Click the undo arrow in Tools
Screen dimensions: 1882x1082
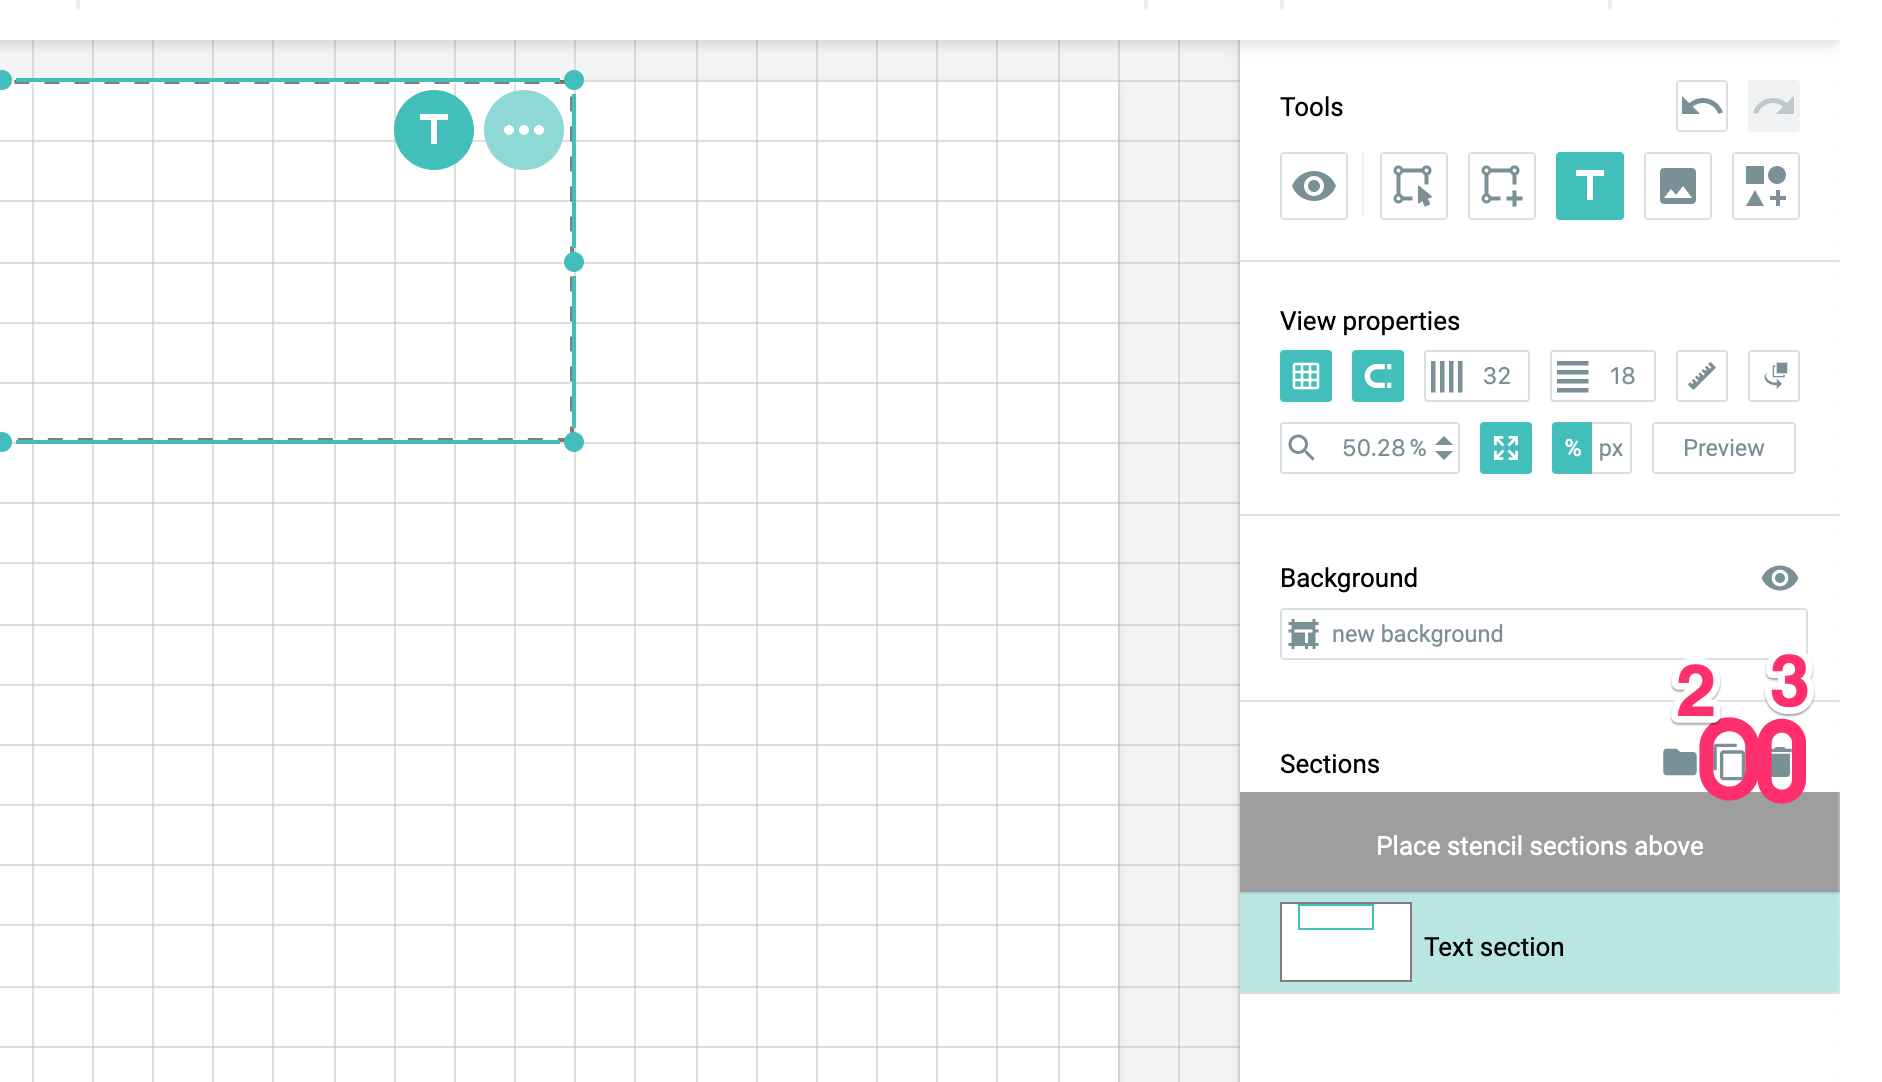(x=1701, y=106)
